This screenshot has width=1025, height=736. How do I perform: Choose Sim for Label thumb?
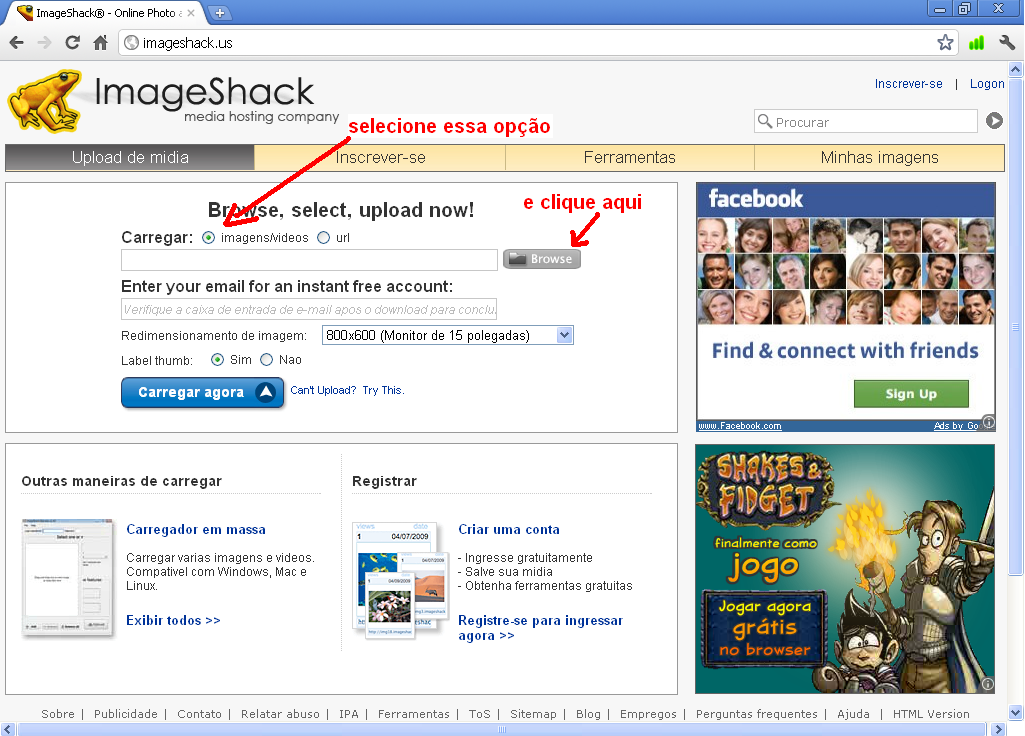(218, 360)
